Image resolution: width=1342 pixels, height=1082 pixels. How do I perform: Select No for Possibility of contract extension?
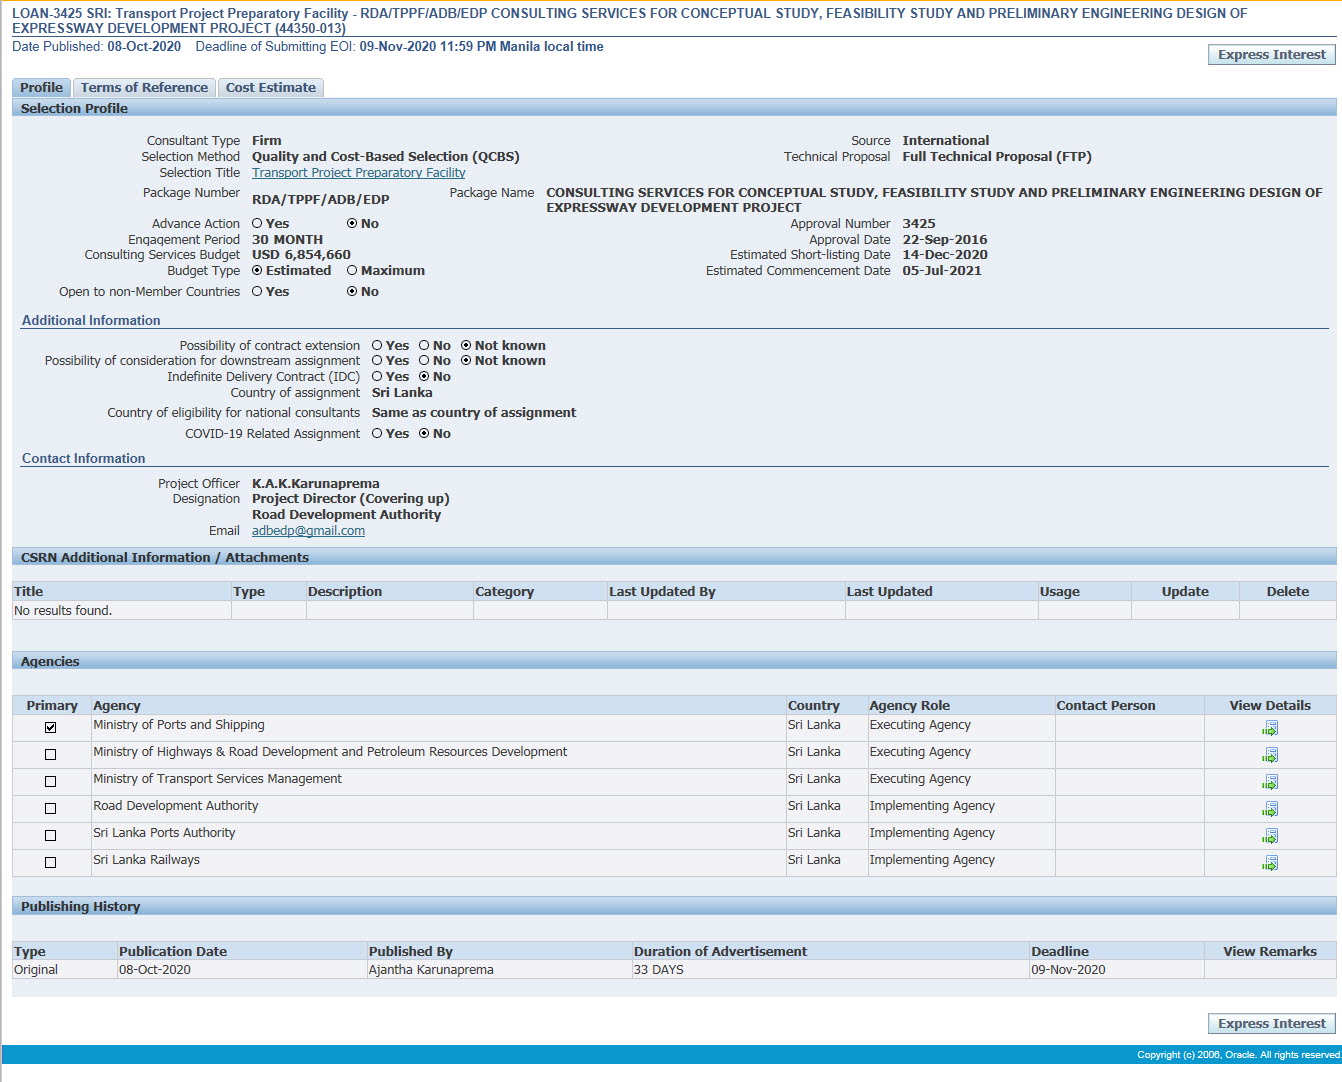click(424, 346)
